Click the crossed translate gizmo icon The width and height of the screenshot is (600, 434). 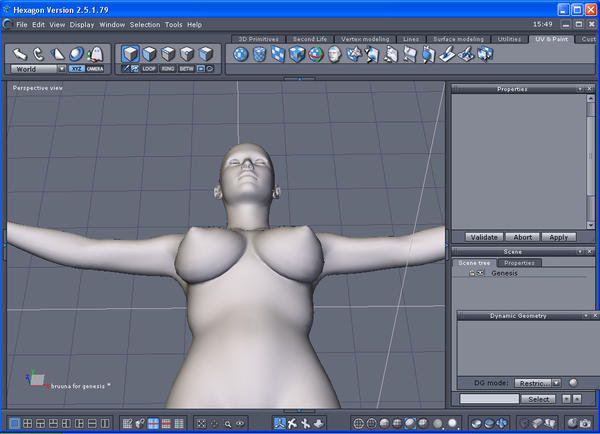coord(292,423)
